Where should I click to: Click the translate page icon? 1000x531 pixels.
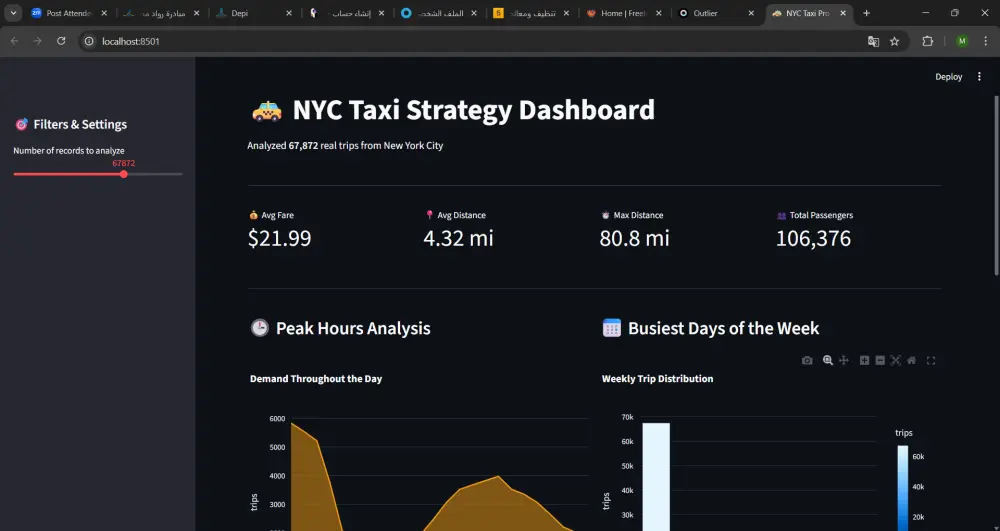(x=873, y=41)
